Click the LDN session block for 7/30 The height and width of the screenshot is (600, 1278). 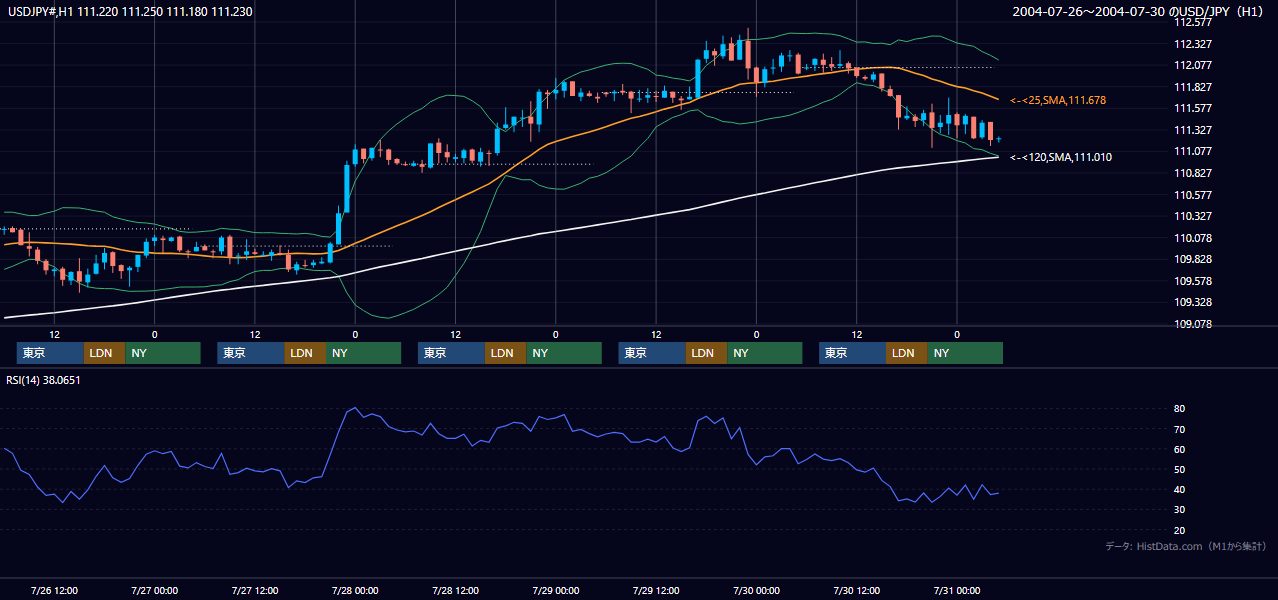(x=907, y=353)
